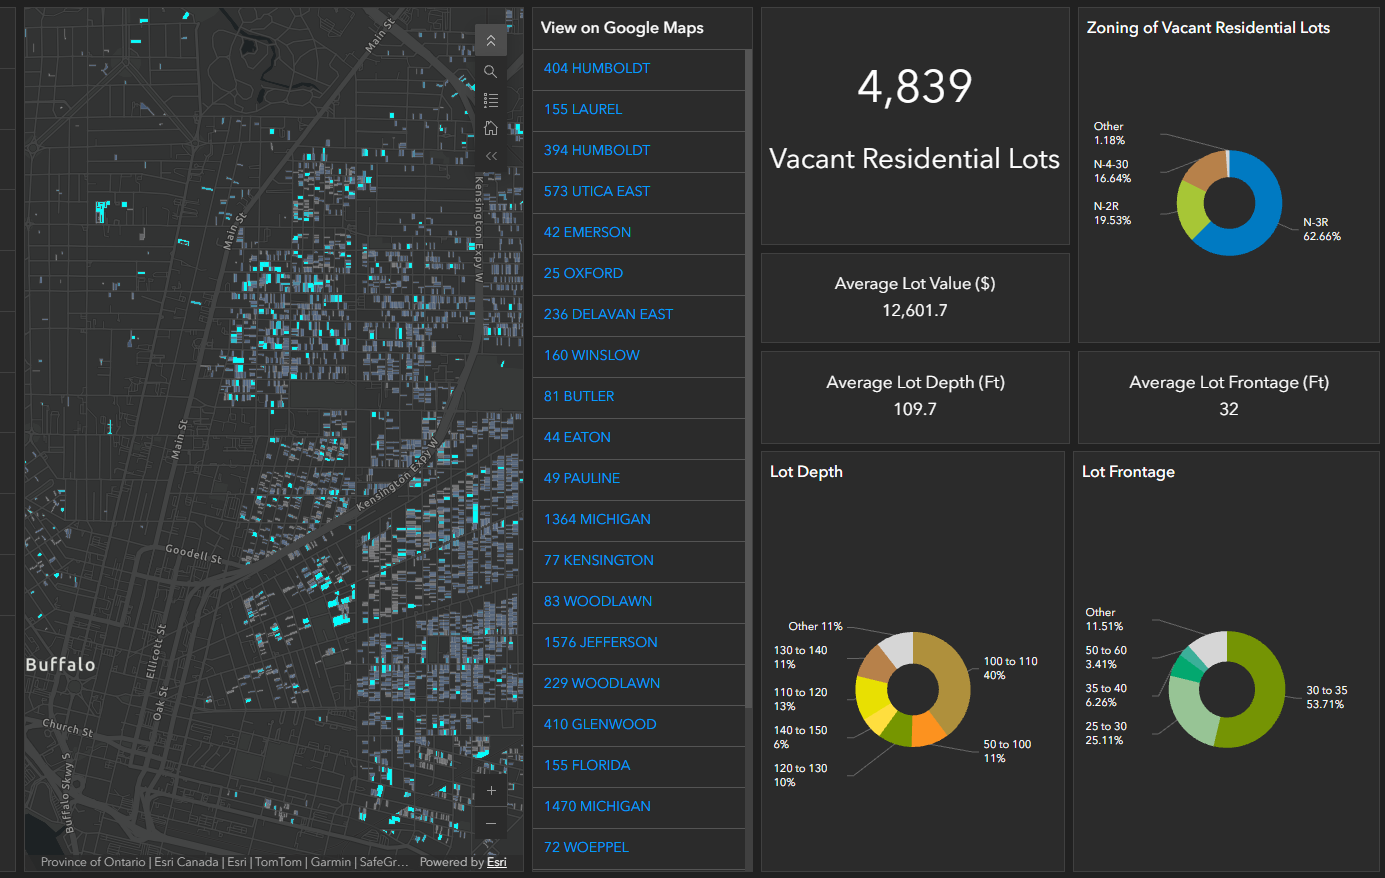Click 110 to 120 13% label
This screenshot has width=1385, height=878.
[800, 699]
